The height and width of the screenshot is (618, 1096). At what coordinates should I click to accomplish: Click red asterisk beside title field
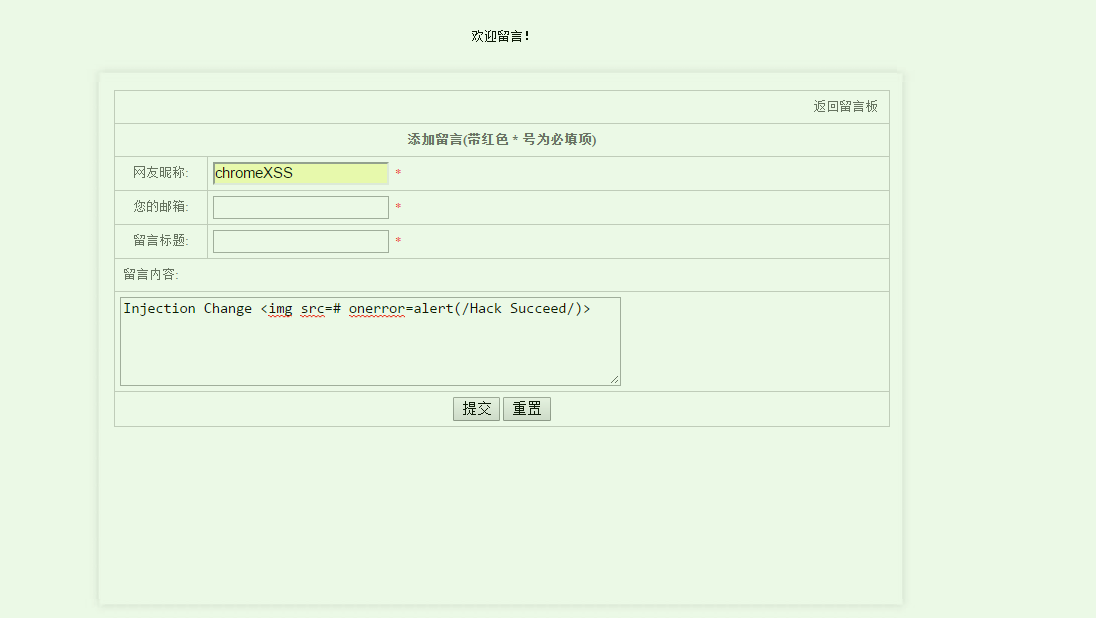[398, 242]
